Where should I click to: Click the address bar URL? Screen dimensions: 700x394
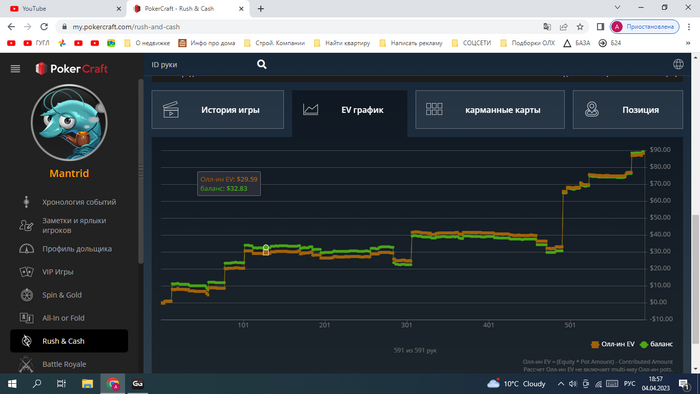pos(126,27)
